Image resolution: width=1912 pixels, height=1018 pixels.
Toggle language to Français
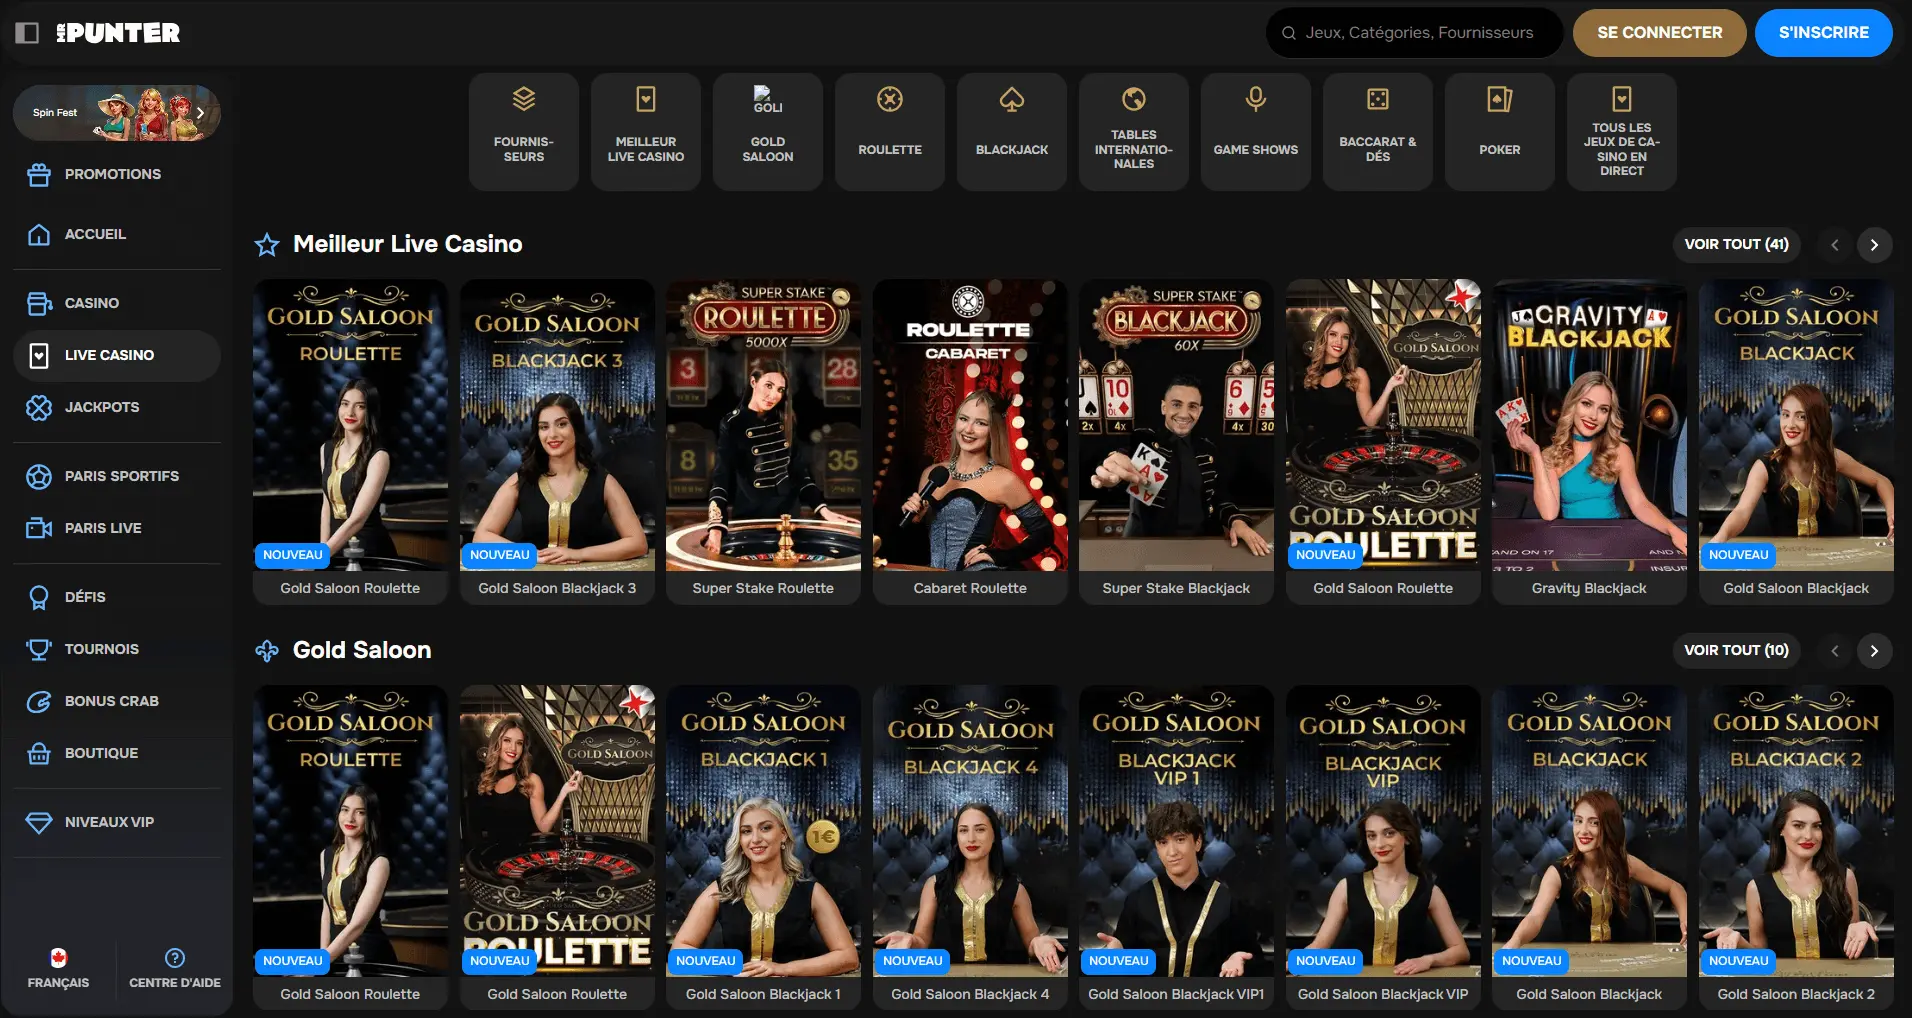pos(58,969)
